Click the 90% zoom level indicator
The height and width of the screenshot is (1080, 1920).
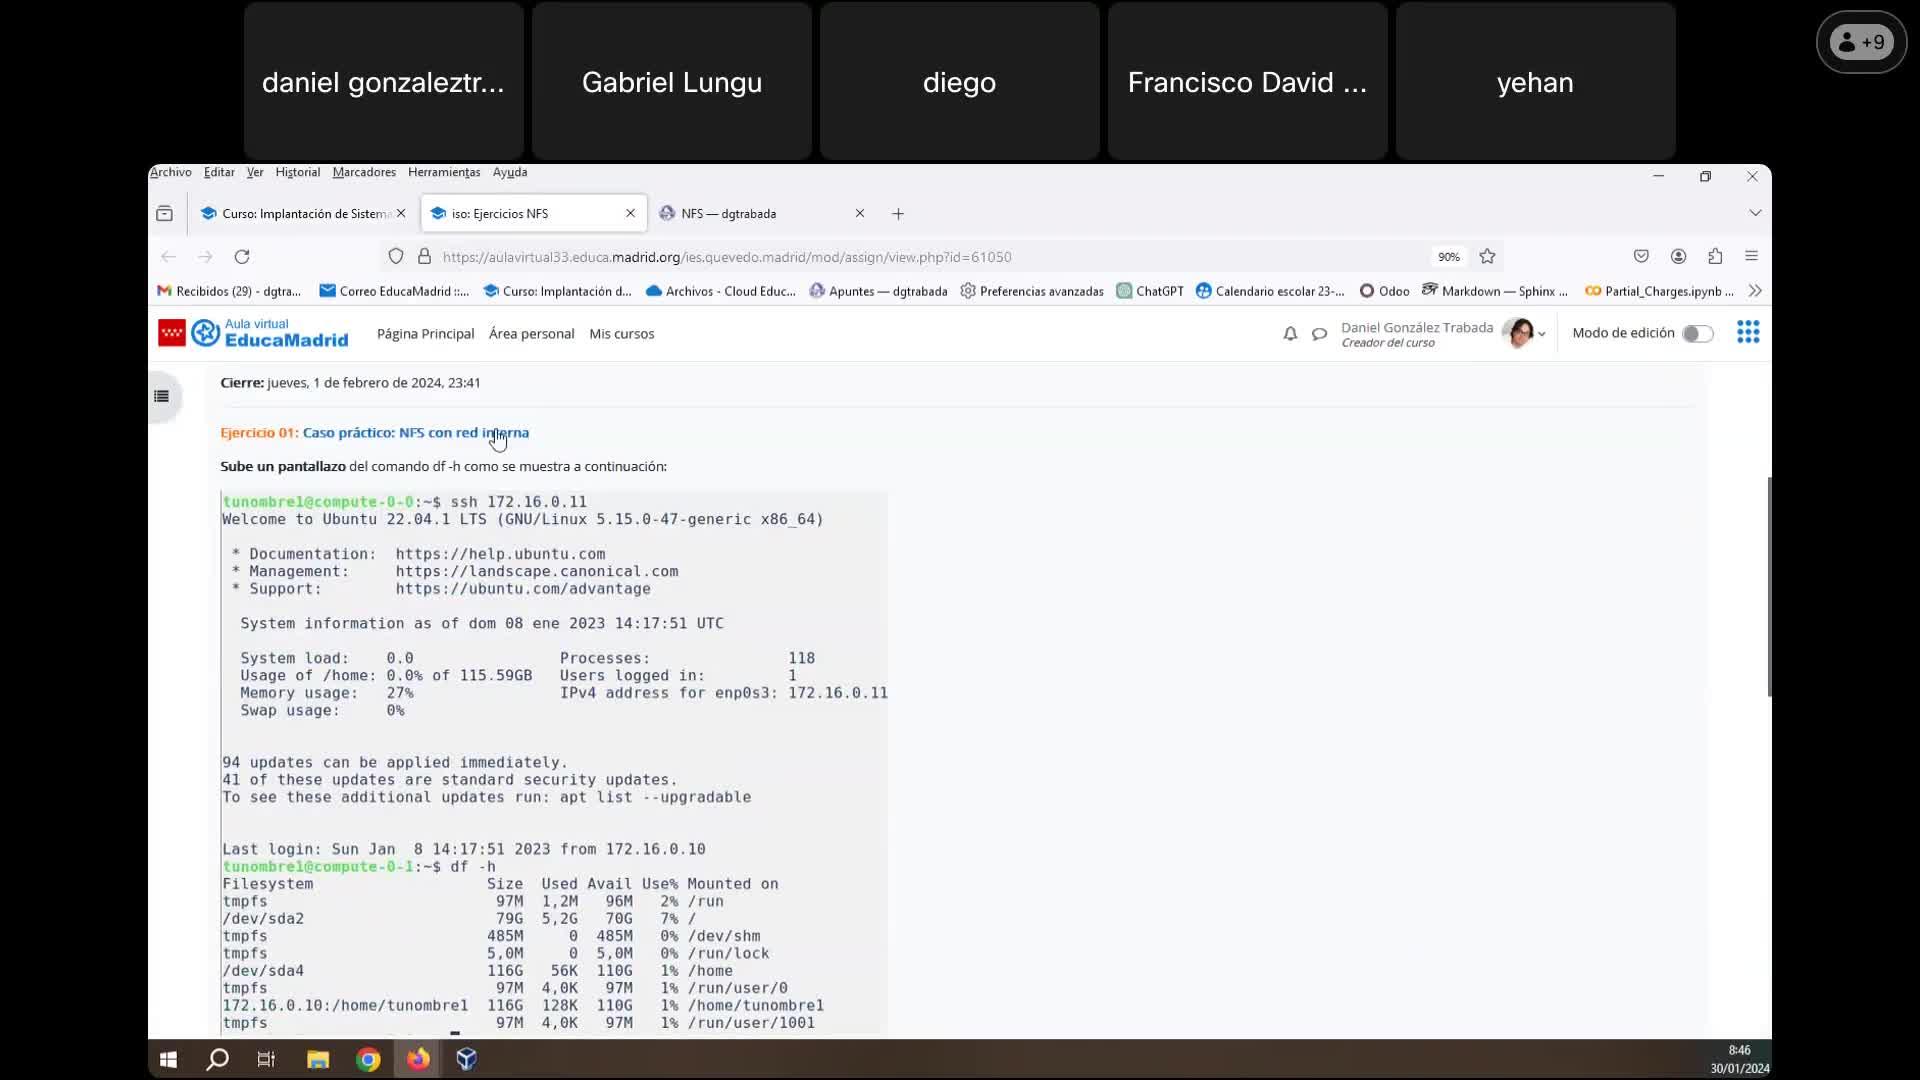click(x=1448, y=257)
